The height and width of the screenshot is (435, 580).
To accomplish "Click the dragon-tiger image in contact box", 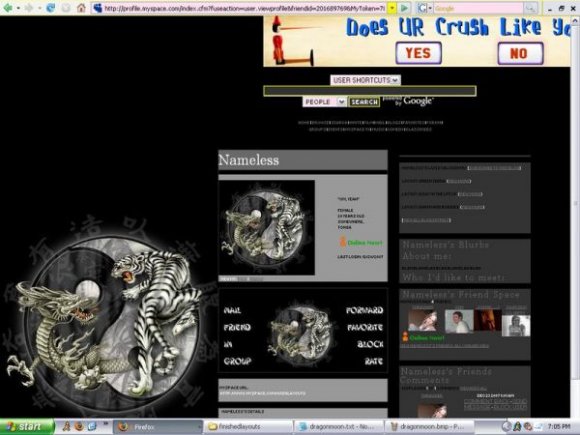I will click(x=300, y=335).
